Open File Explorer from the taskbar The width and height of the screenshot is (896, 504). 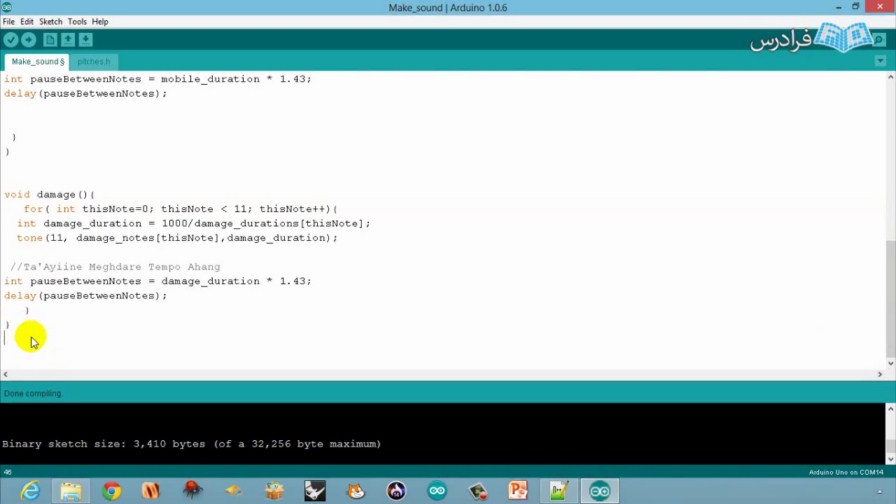71,490
